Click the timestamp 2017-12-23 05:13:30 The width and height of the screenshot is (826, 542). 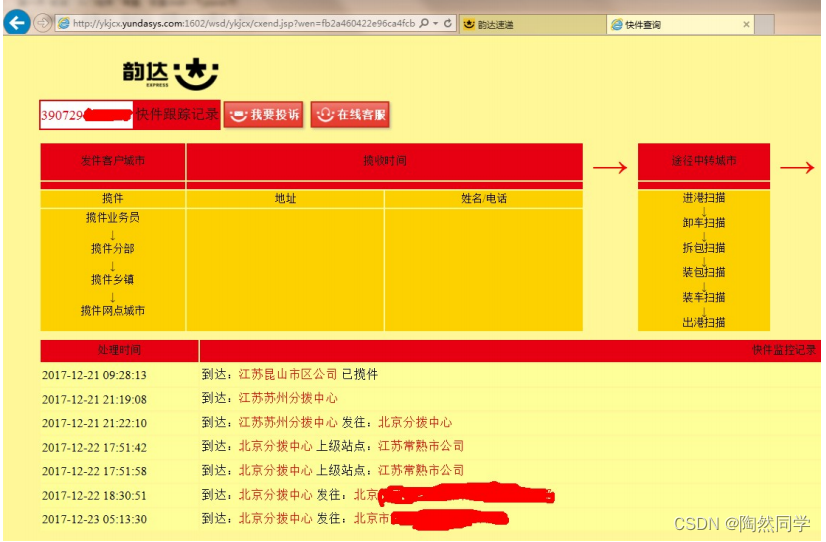[94, 519]
